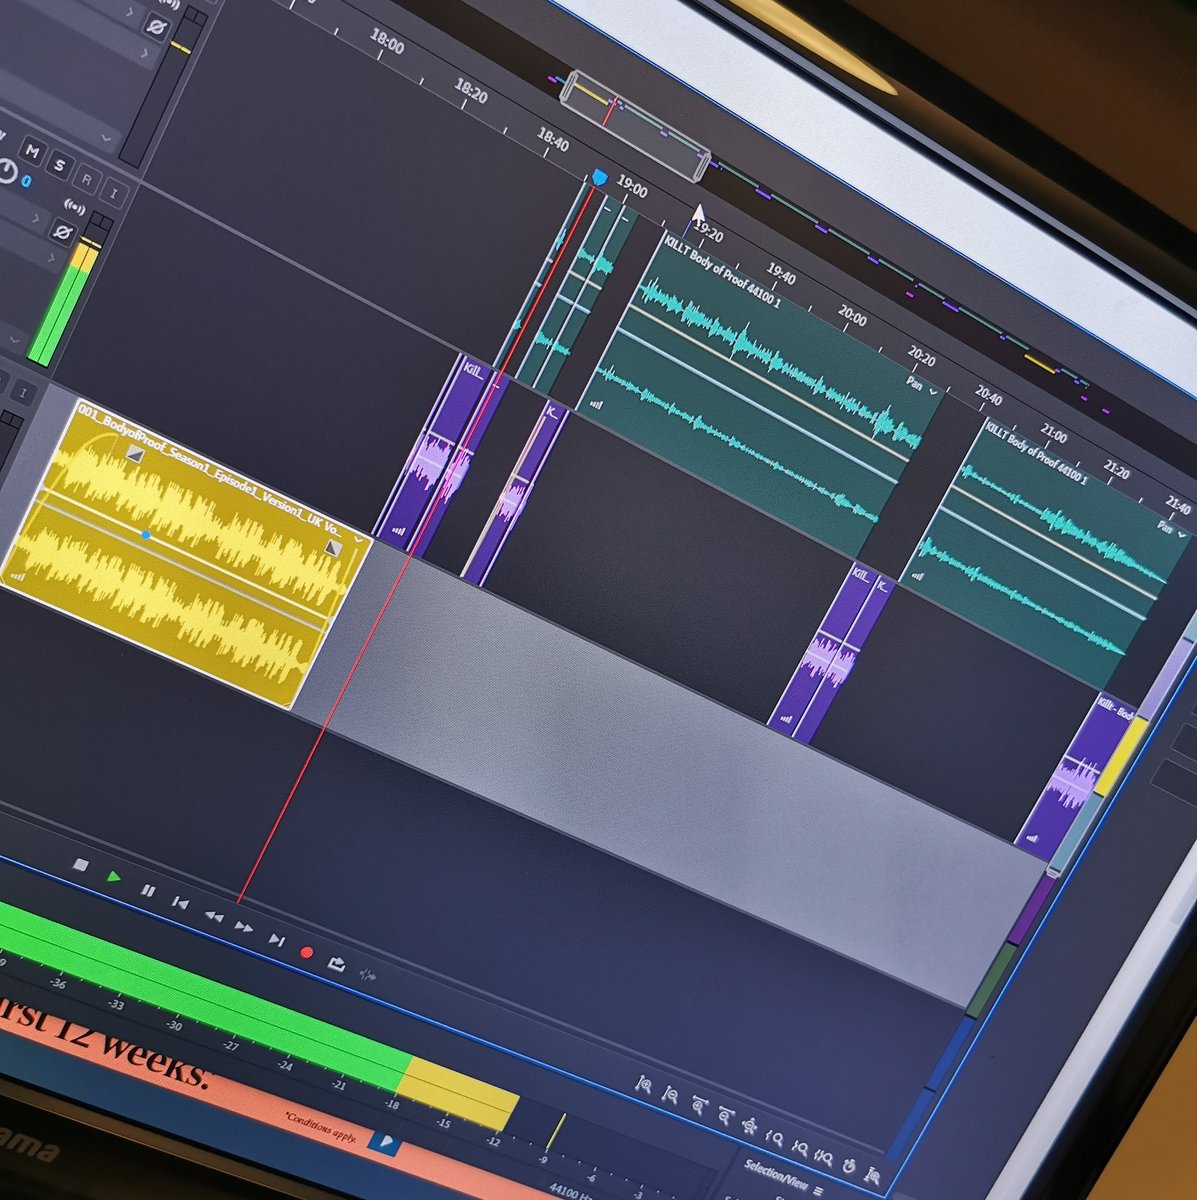The image size is (1197, 1200).
Task: Toggle polarity reverse on the topmost track
Action: pos(156,25)
